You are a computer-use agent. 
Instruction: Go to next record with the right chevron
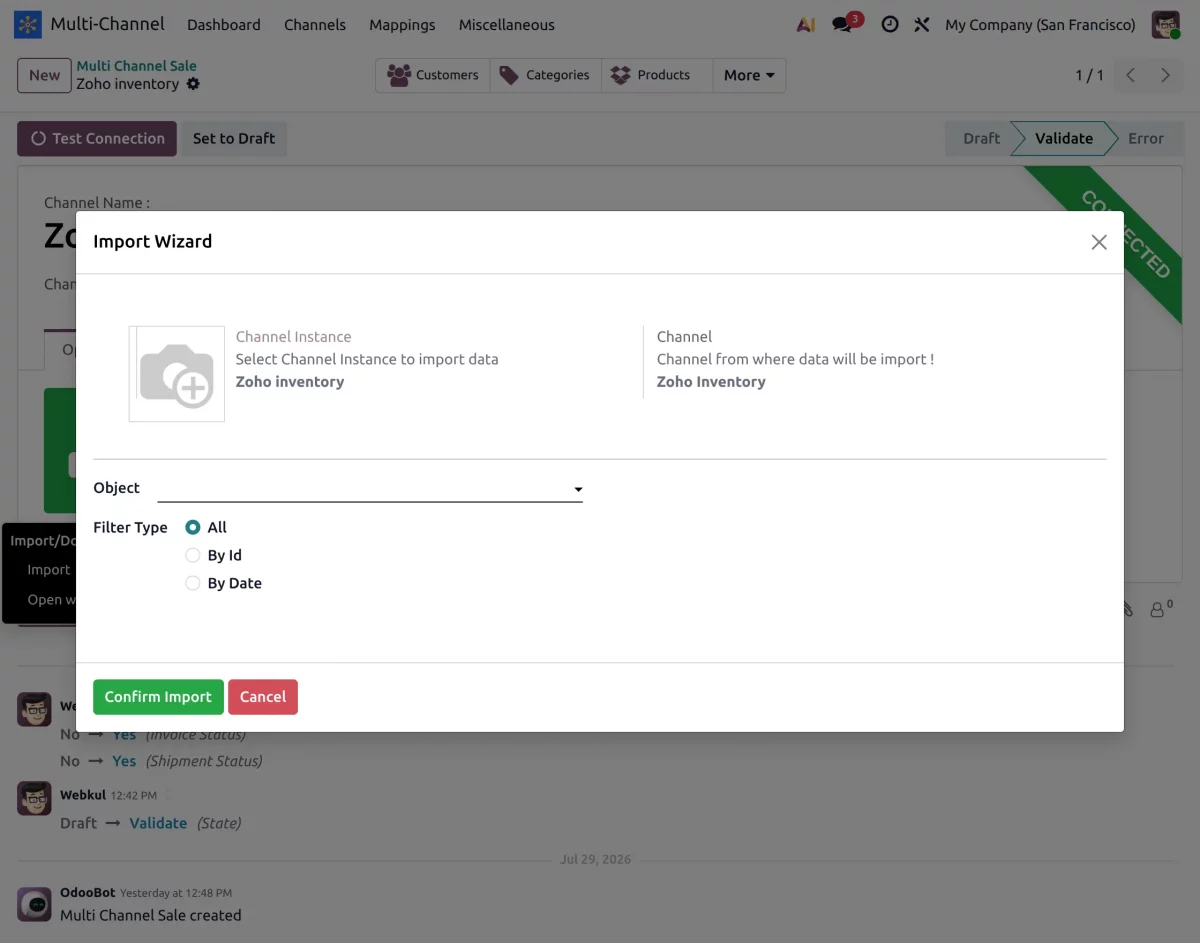(x=1165, y=75)
